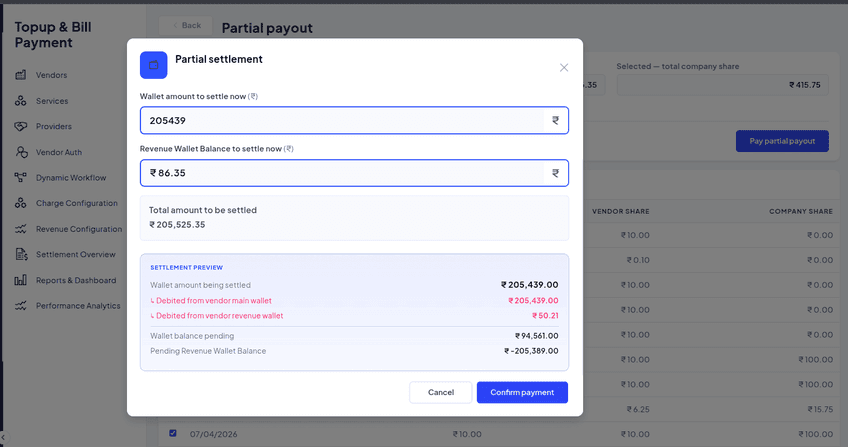Click the Providers handshake icon
The image size is (848, 447).
21,126
